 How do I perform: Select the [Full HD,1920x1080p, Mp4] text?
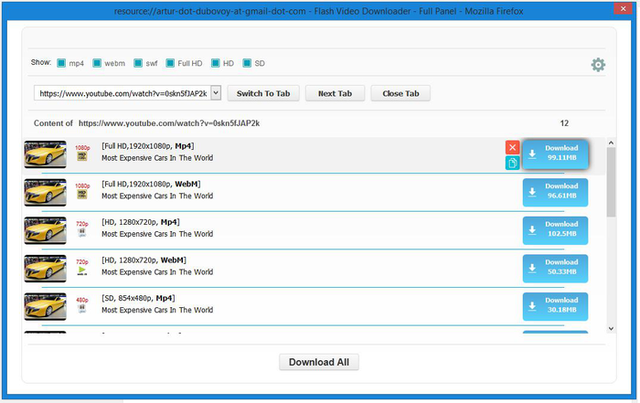148,146
